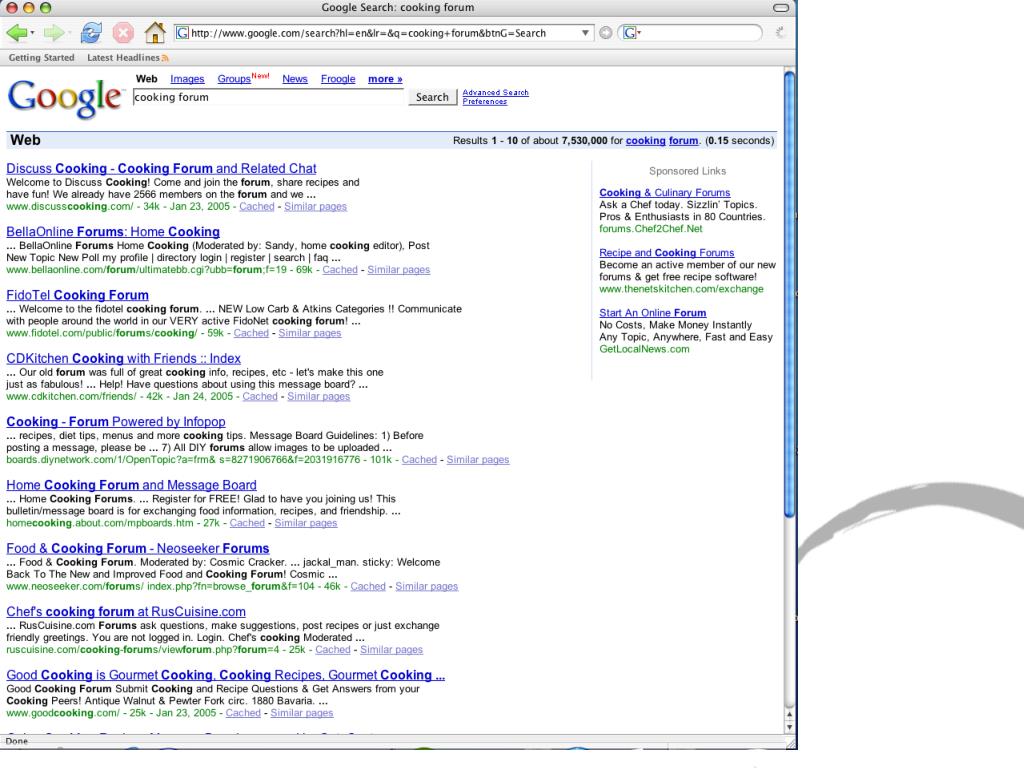
Task: Open the Back button history dropdown arrow
Action: [33, 33]
